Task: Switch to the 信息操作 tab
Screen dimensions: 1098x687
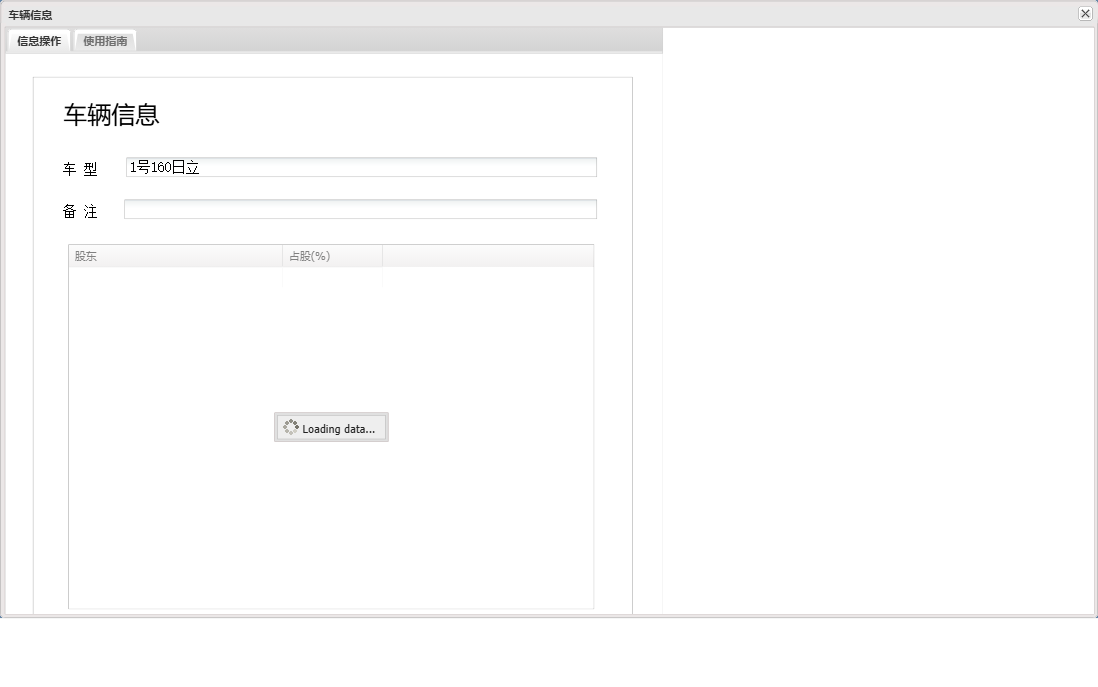Action: click(x=39, y=41)
